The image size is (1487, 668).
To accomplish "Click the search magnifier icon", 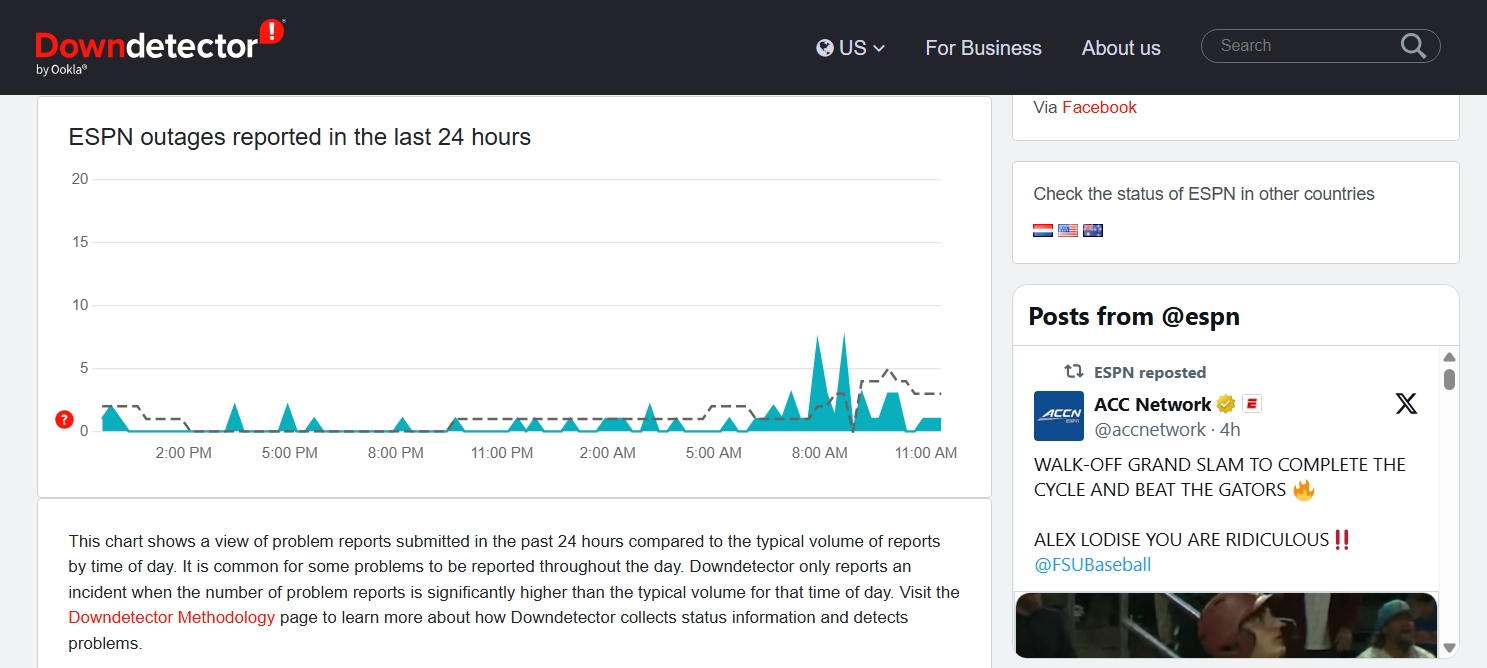I will [x=1413, y=46].
